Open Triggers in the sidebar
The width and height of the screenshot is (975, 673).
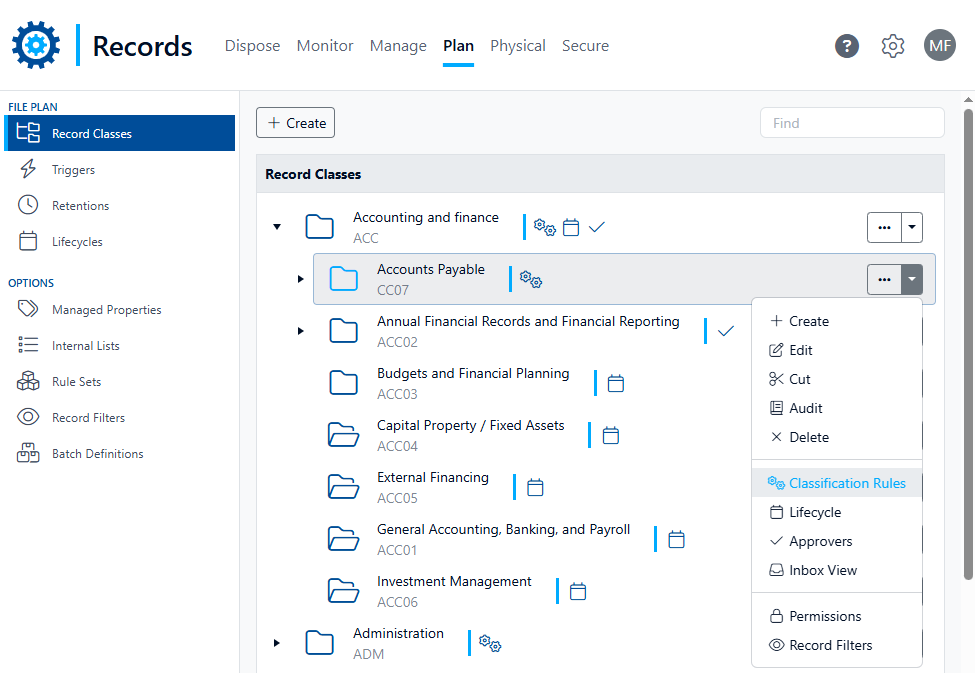tap(73, 170)
